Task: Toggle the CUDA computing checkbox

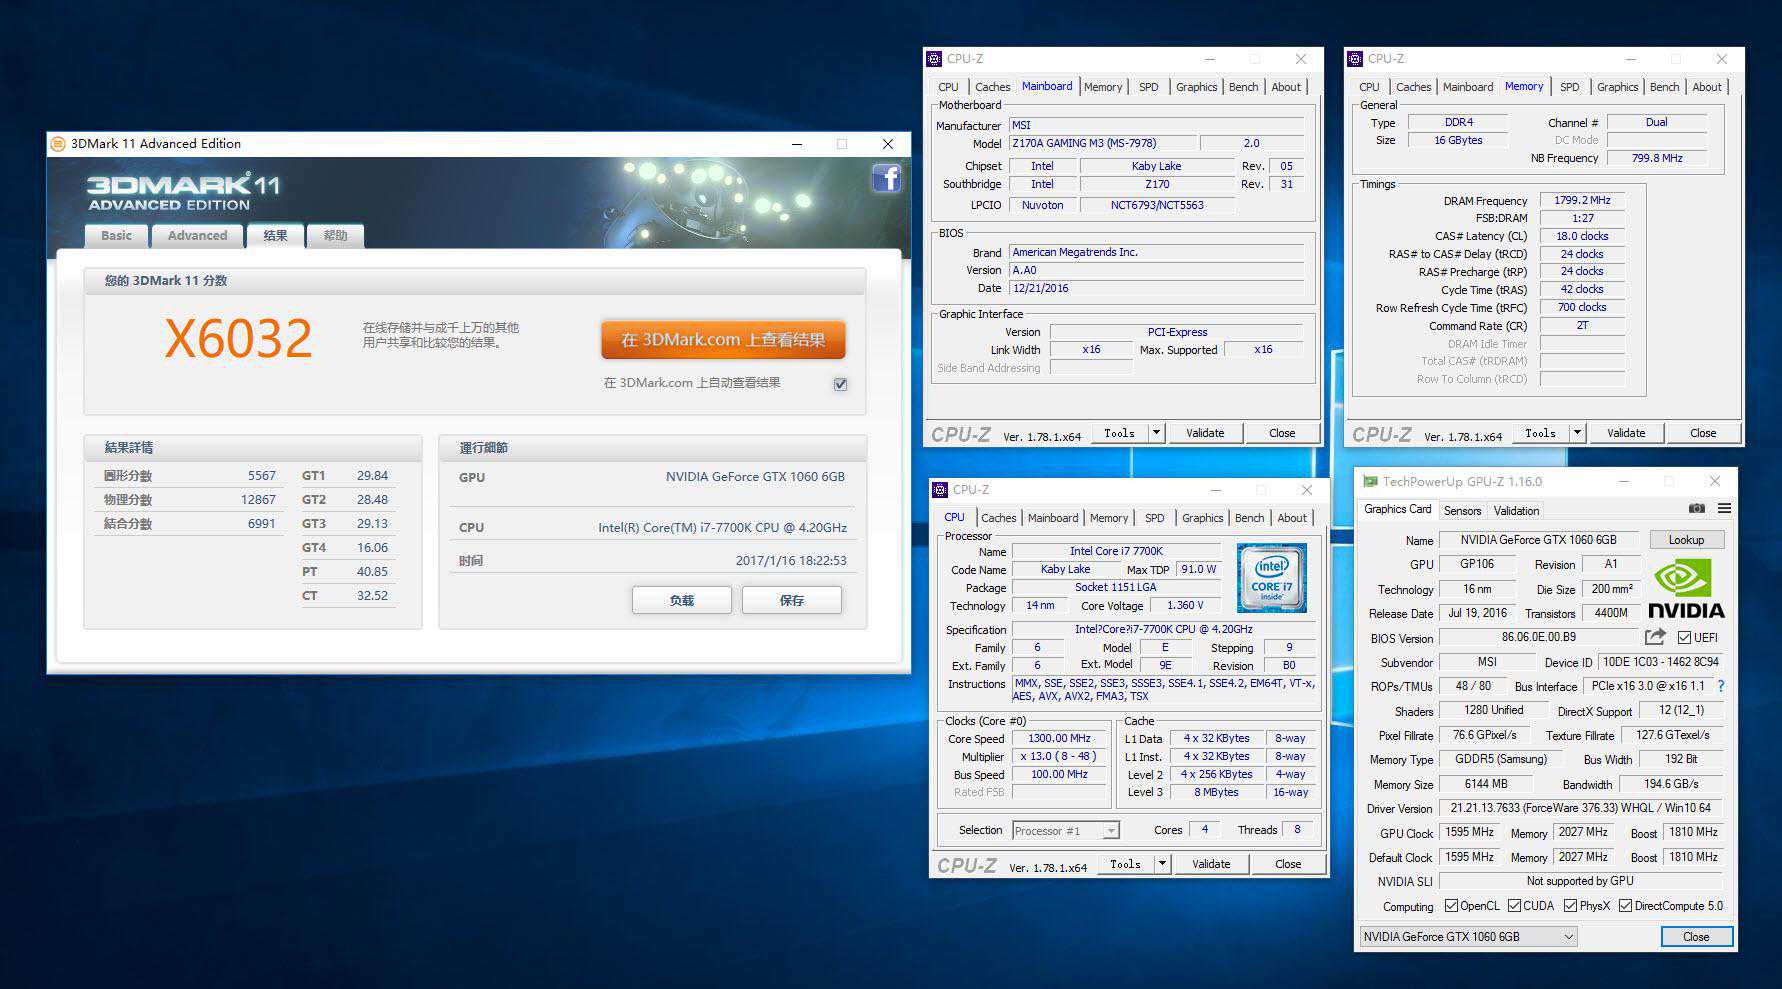Action: [1514, 906]
